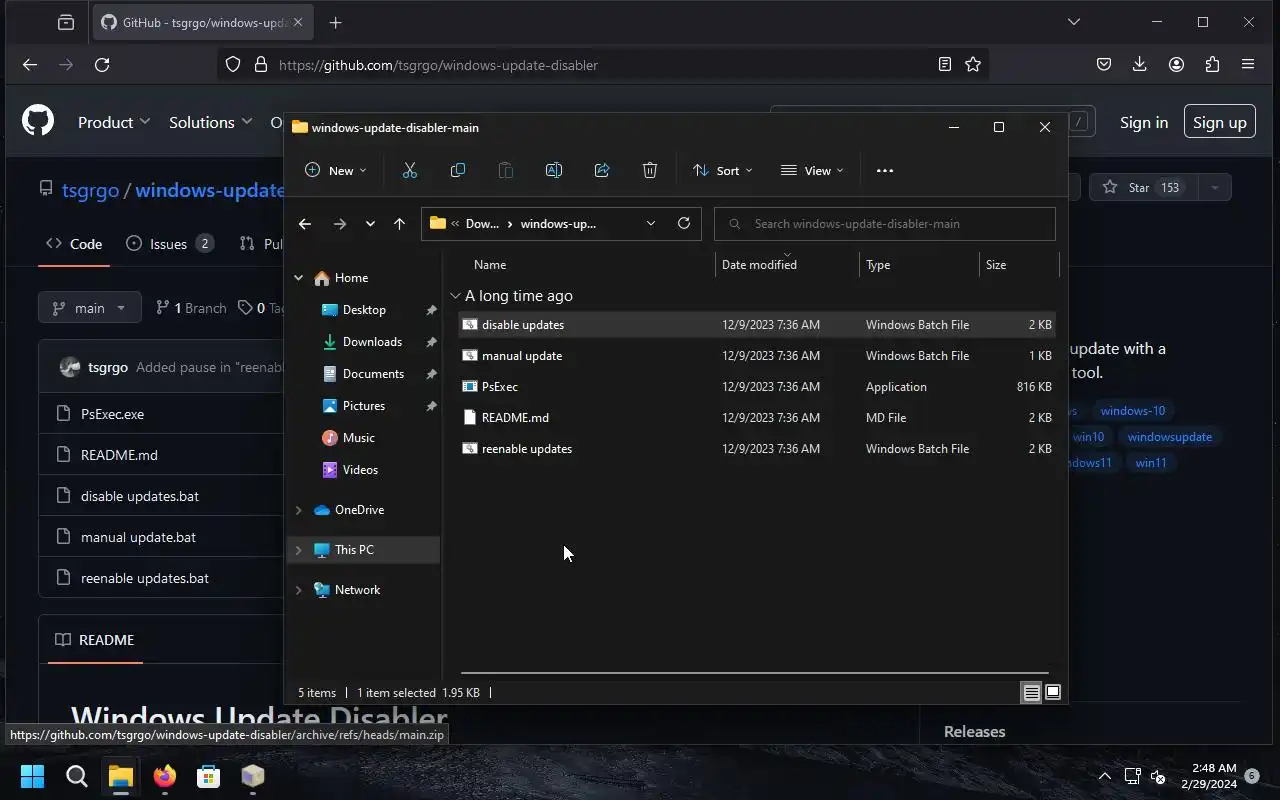This screenshot has height=800, width=1280.
Task: Open Firefox from the taskbar
Action: coord(164,776)
